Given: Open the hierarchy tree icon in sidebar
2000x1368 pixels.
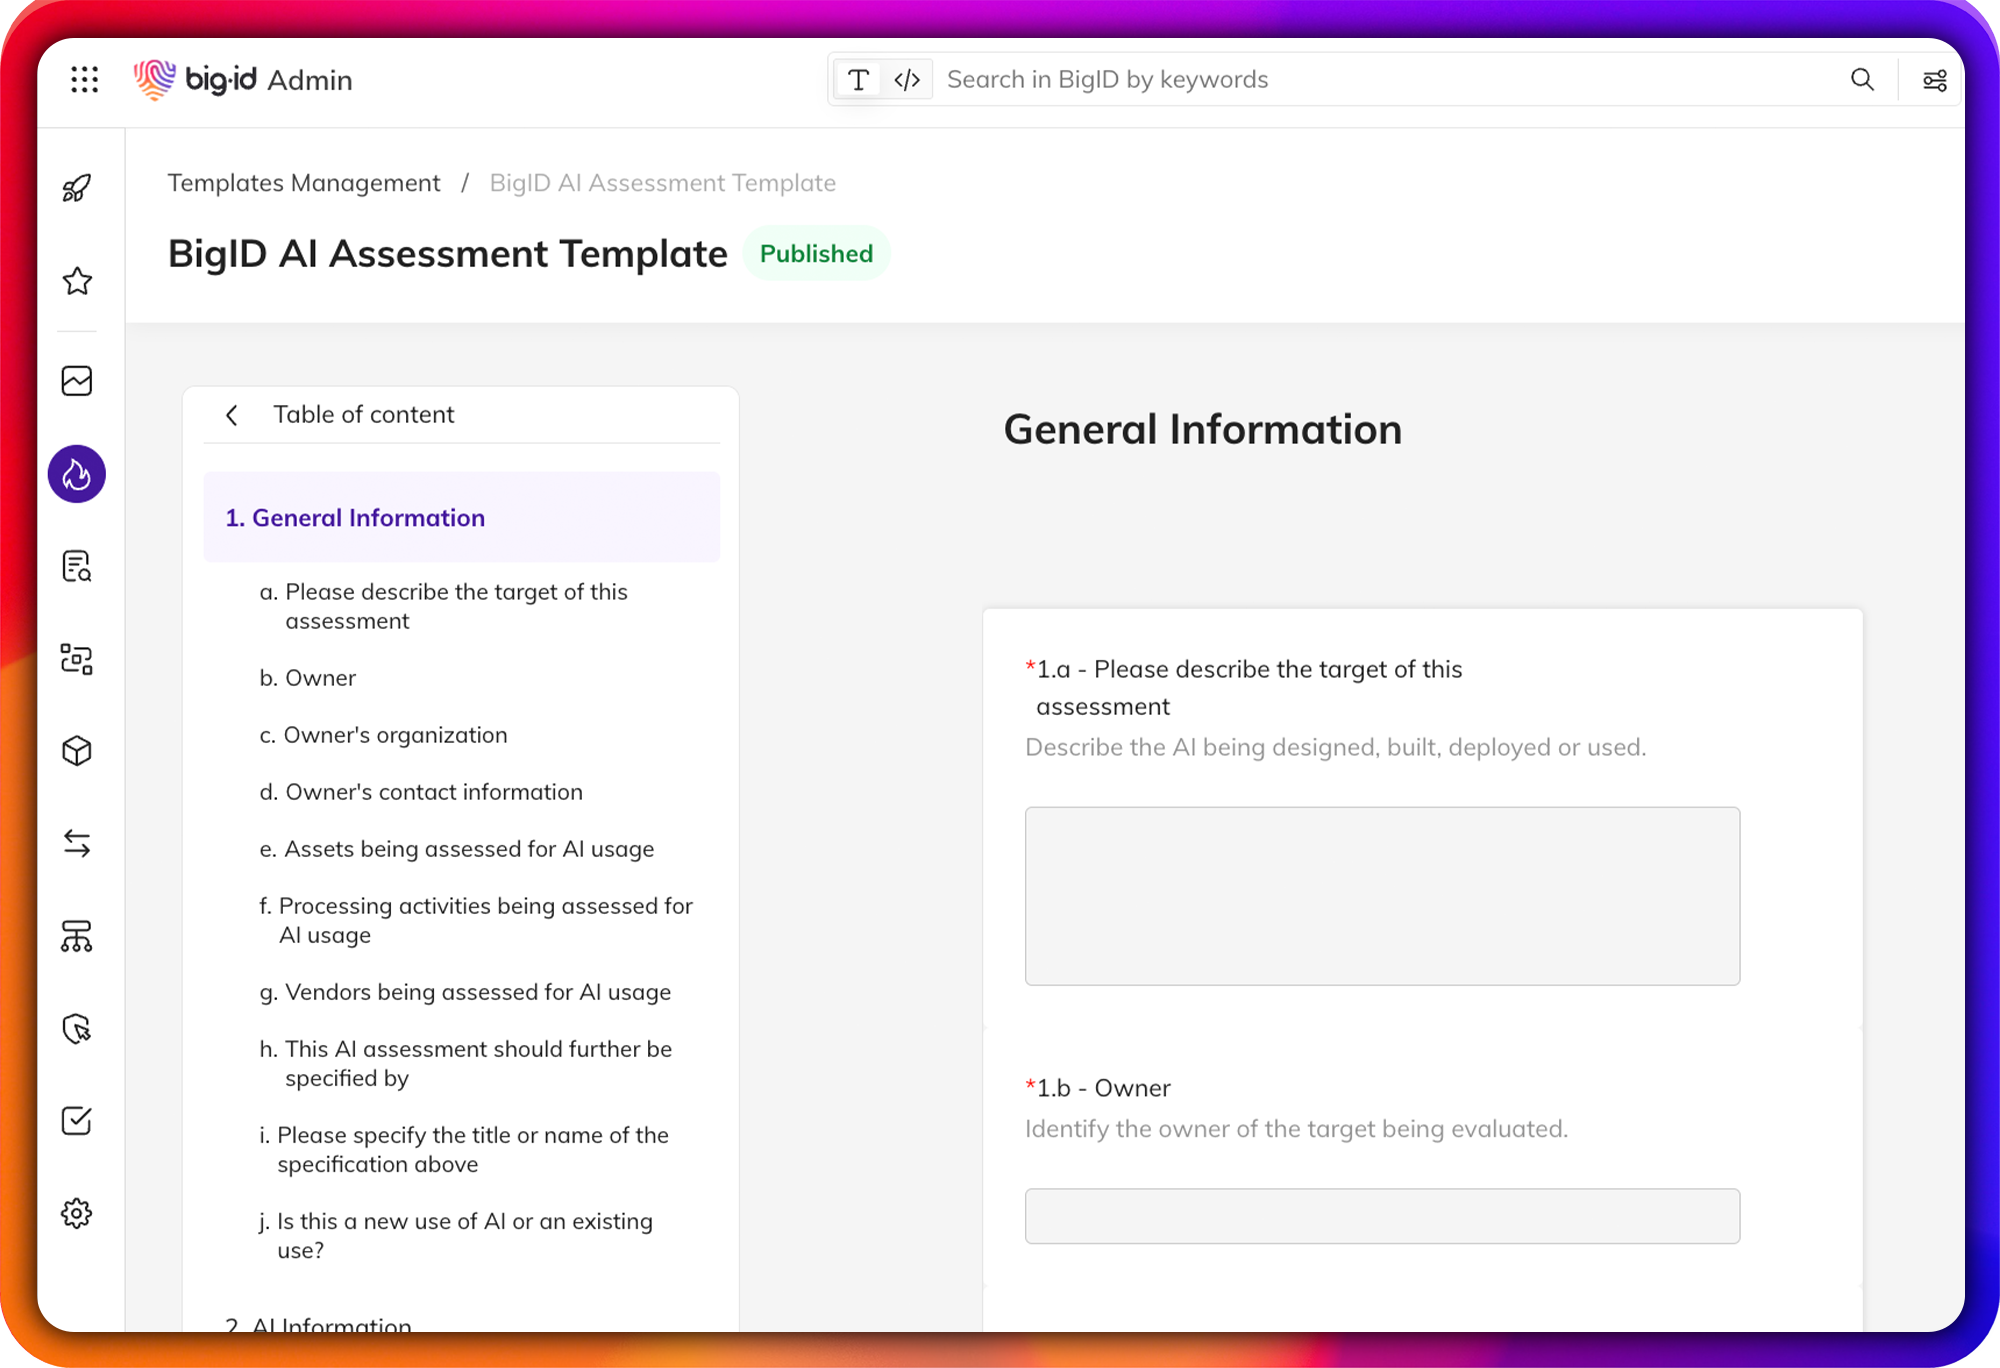Looking at the screenshot, I should tap(77, 937).
